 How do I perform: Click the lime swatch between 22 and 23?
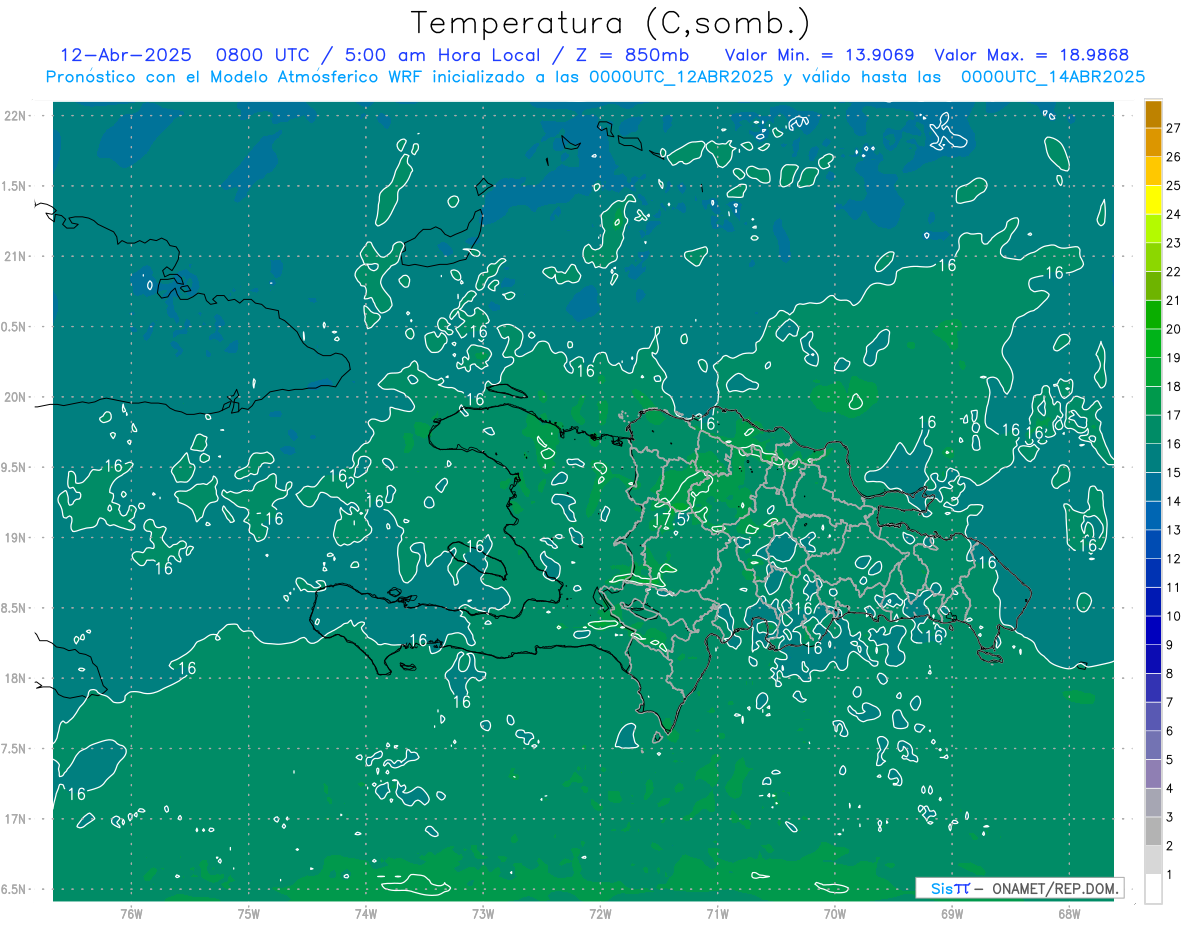point(1153,258)
